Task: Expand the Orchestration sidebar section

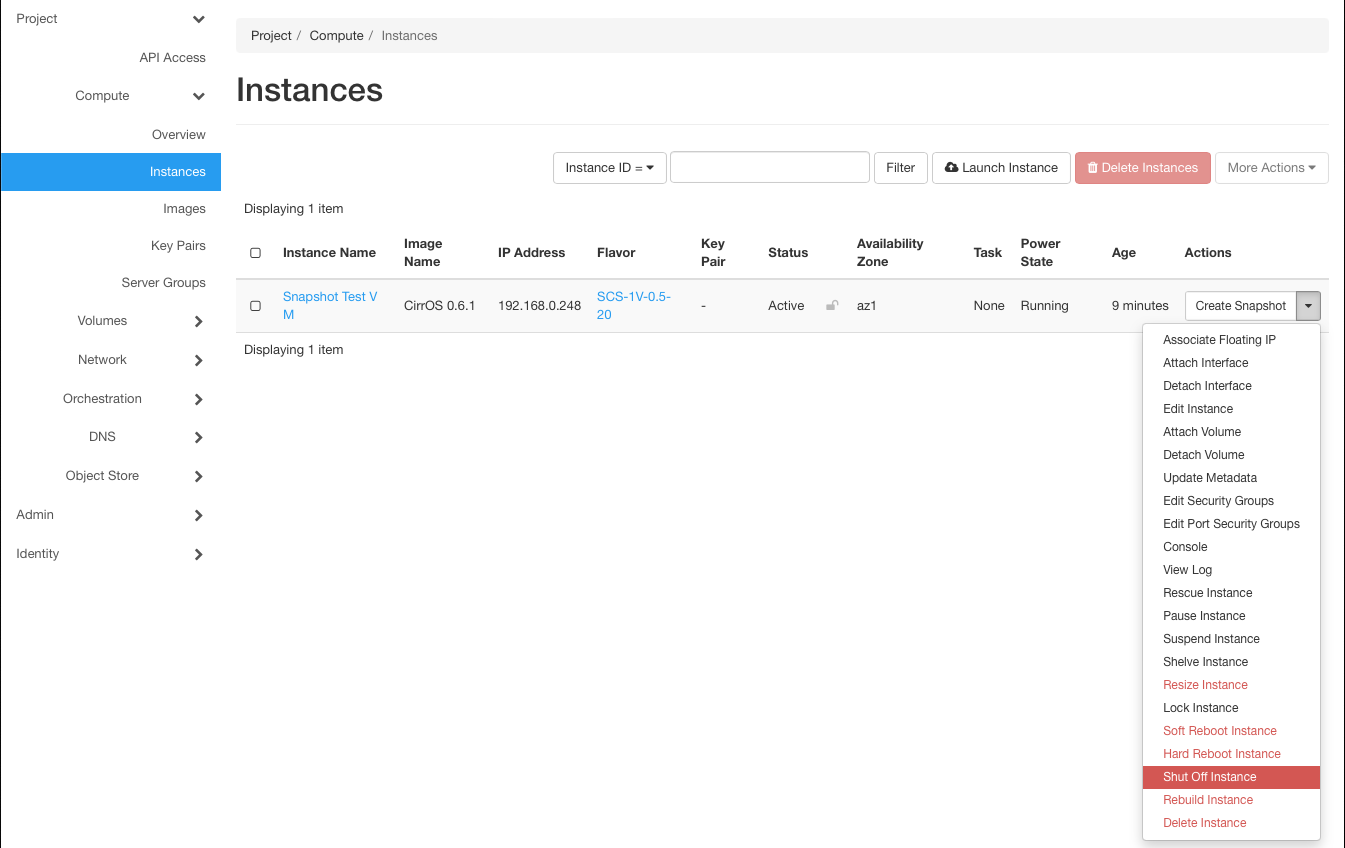Action: 198,399
